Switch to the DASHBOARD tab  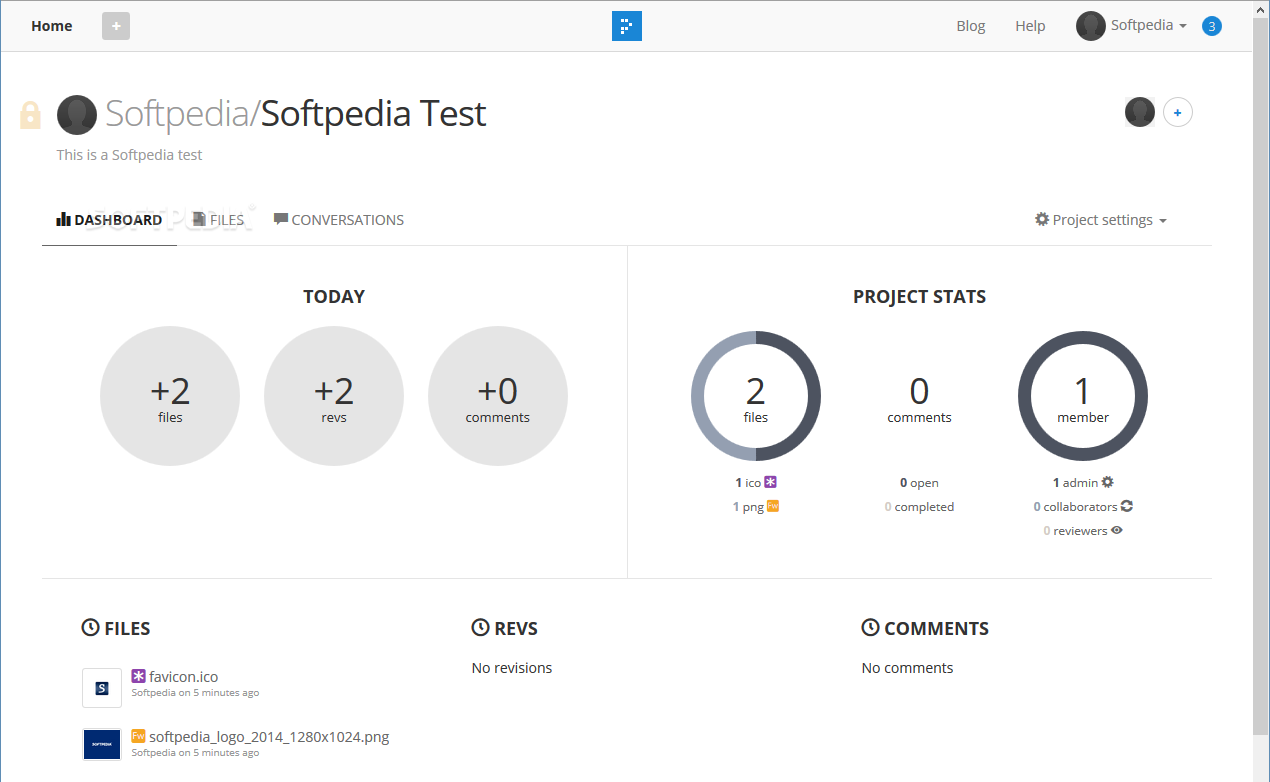[109, 219]
